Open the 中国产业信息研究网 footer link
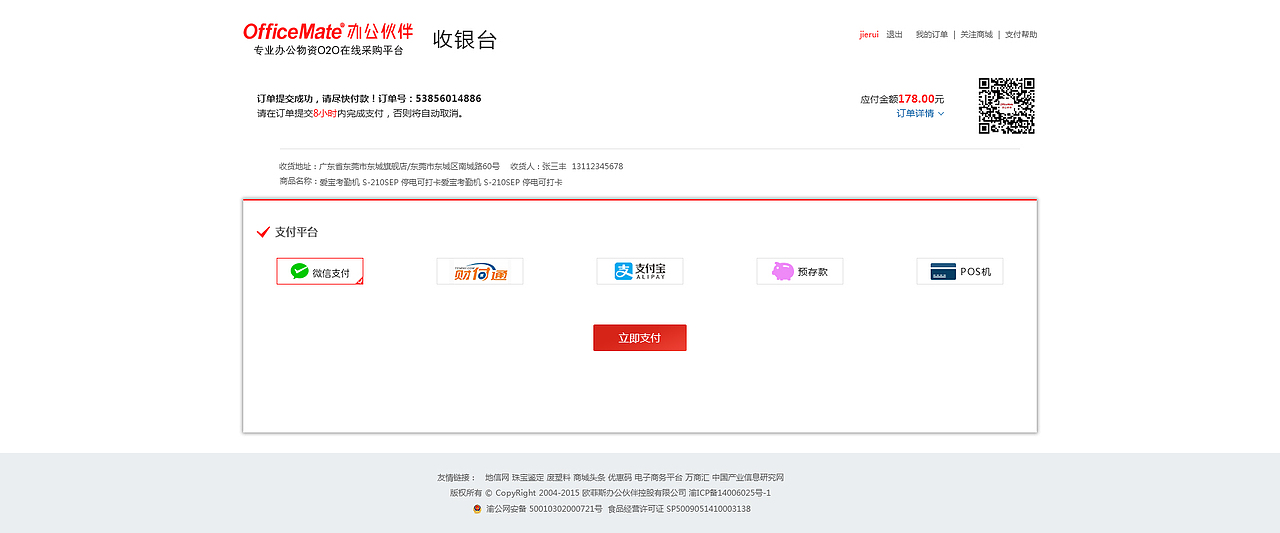Viewport: 1280px width, 533px height. (x=748, y=477)
